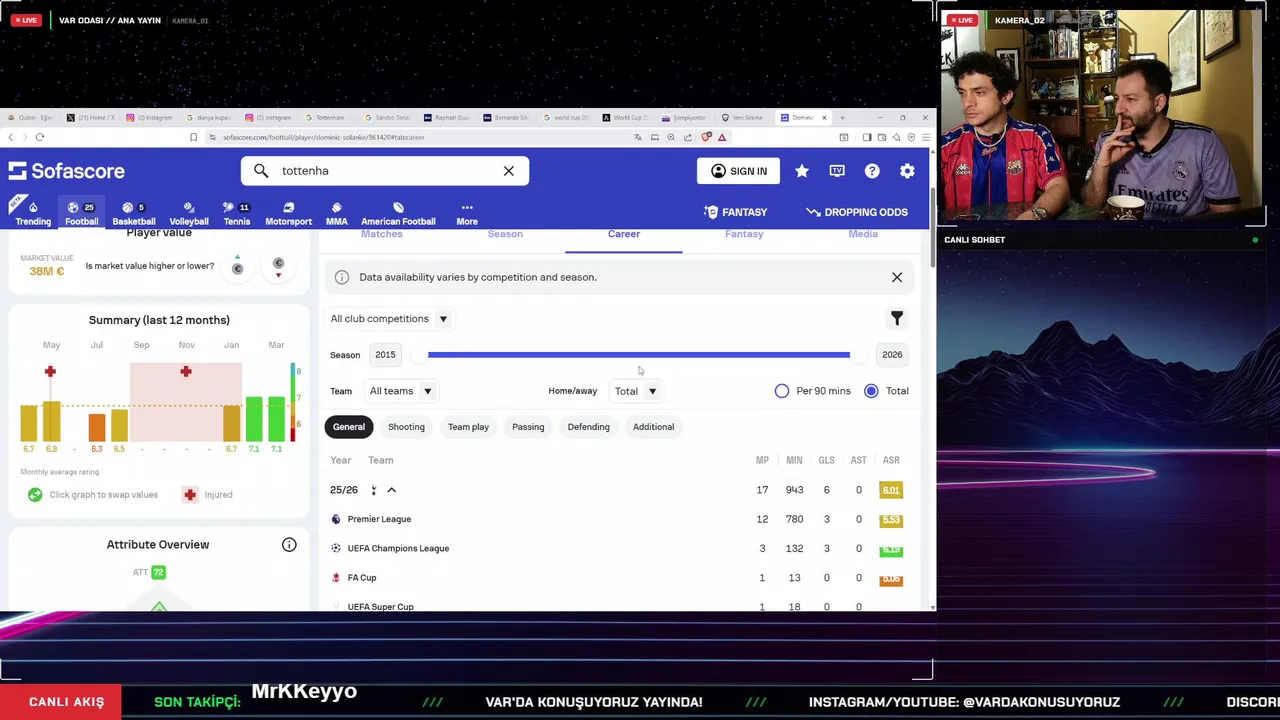The width and height of the screenshot is (1280, 720).
Task: Open DROPPING ODDS page
Action: [857, 212]
